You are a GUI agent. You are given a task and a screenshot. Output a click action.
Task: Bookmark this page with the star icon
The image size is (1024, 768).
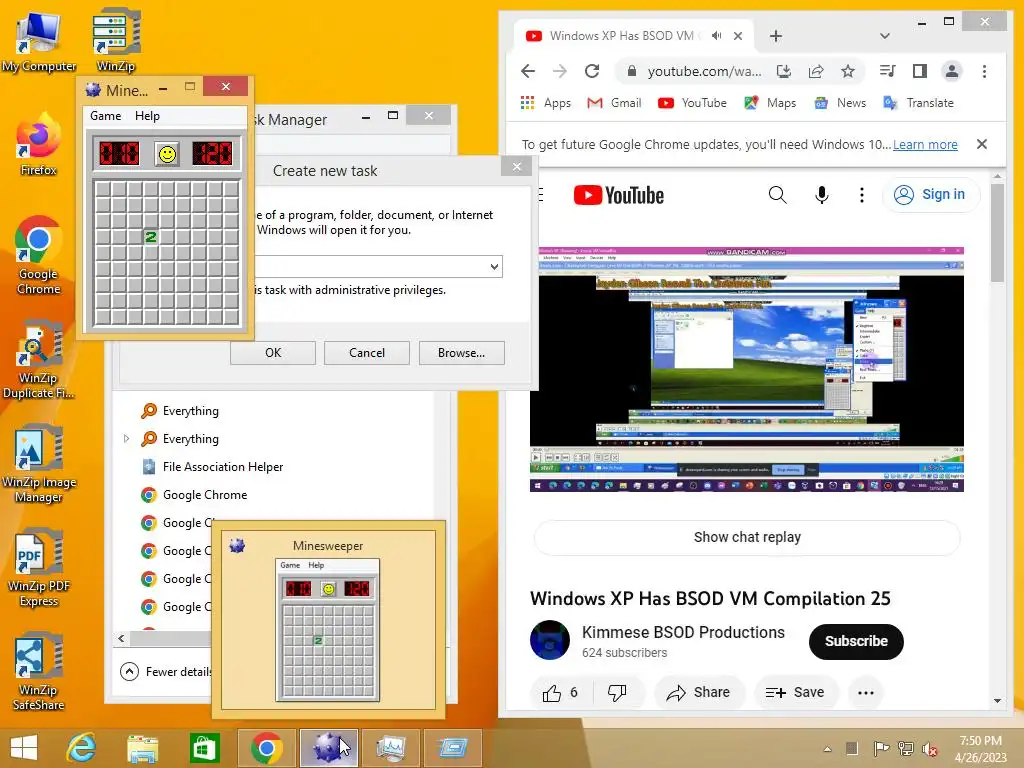pos(848,71)
